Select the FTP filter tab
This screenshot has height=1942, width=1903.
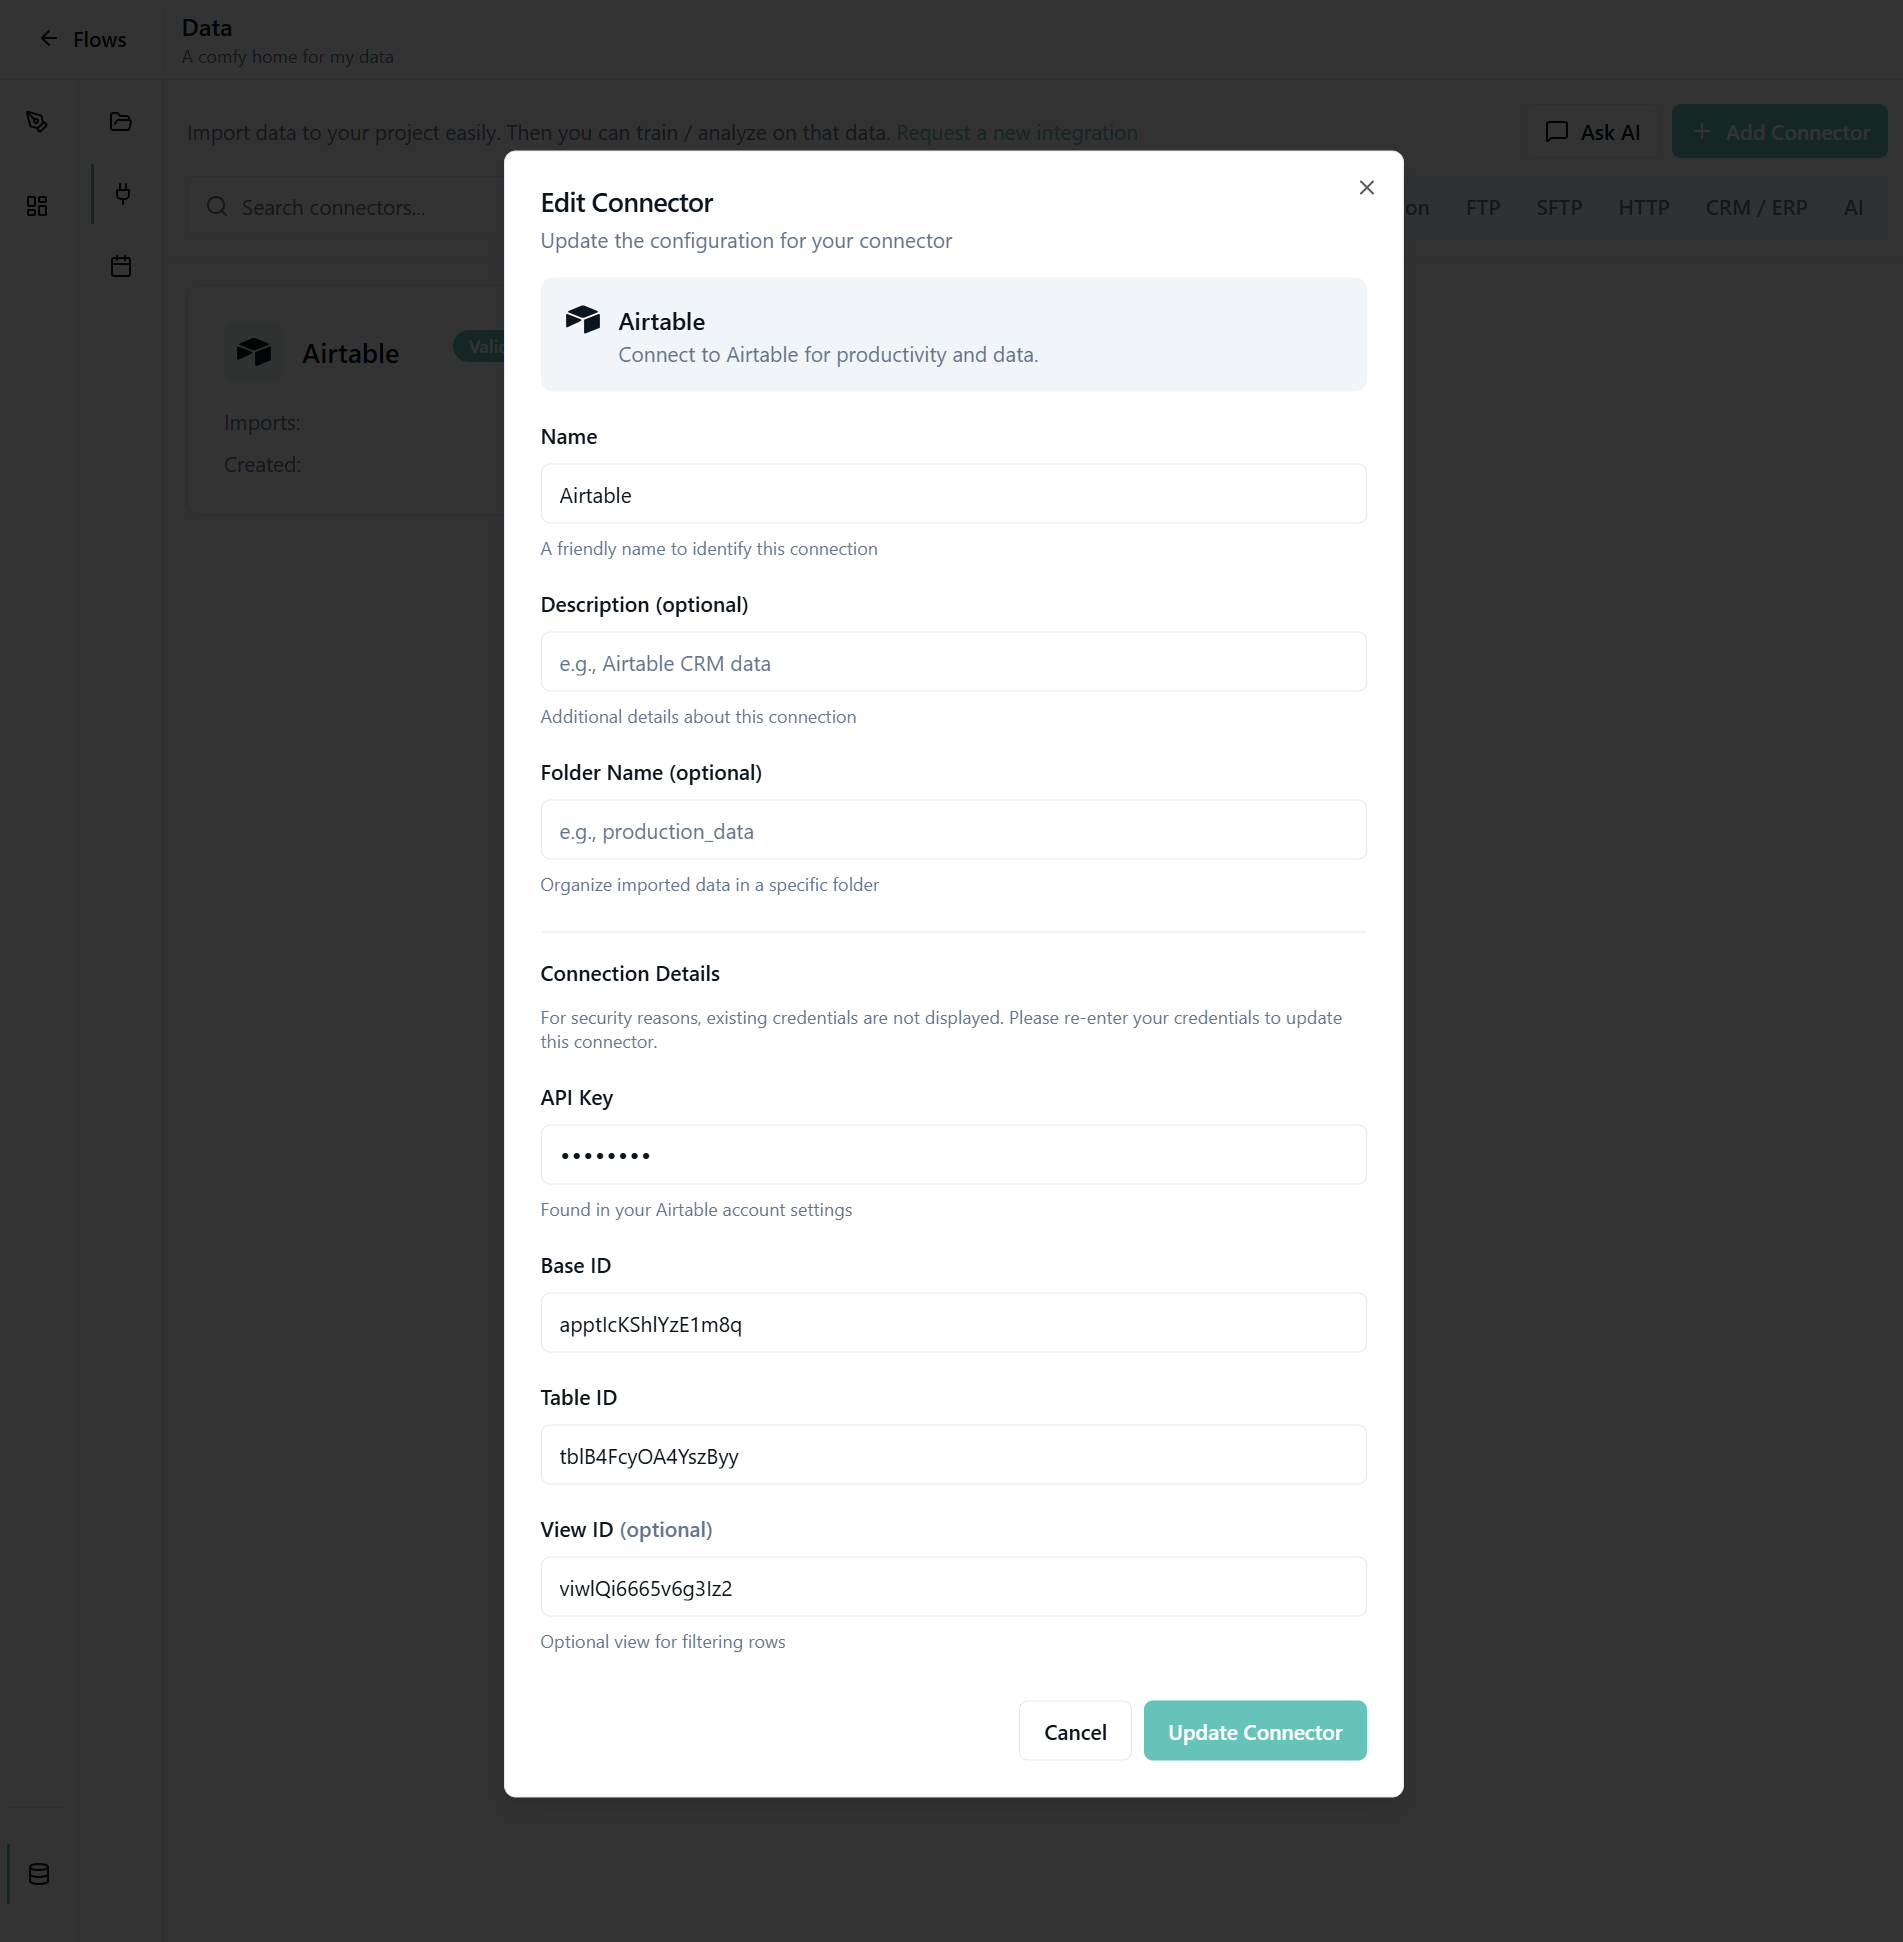tap(1482, 208)
